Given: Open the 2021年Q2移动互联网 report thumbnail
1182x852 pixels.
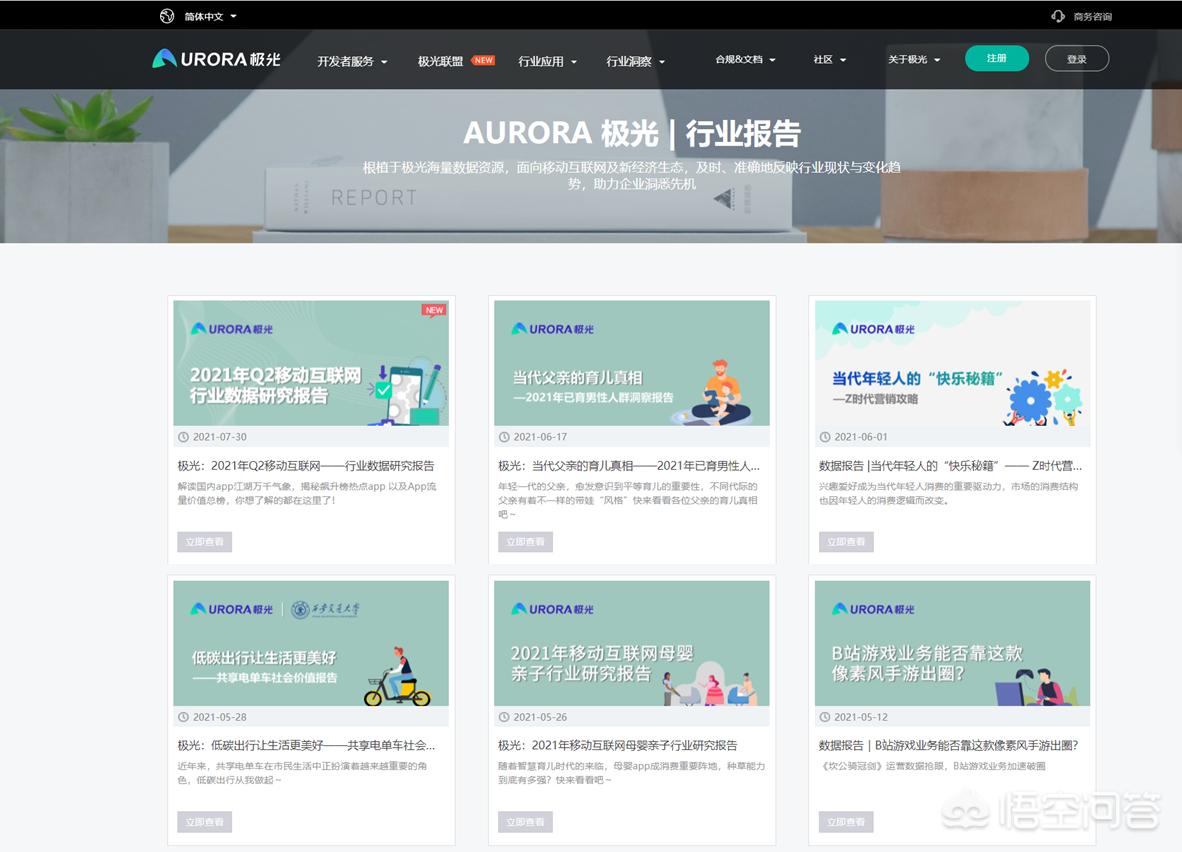Looking at the screenshot, I should 311,363.
